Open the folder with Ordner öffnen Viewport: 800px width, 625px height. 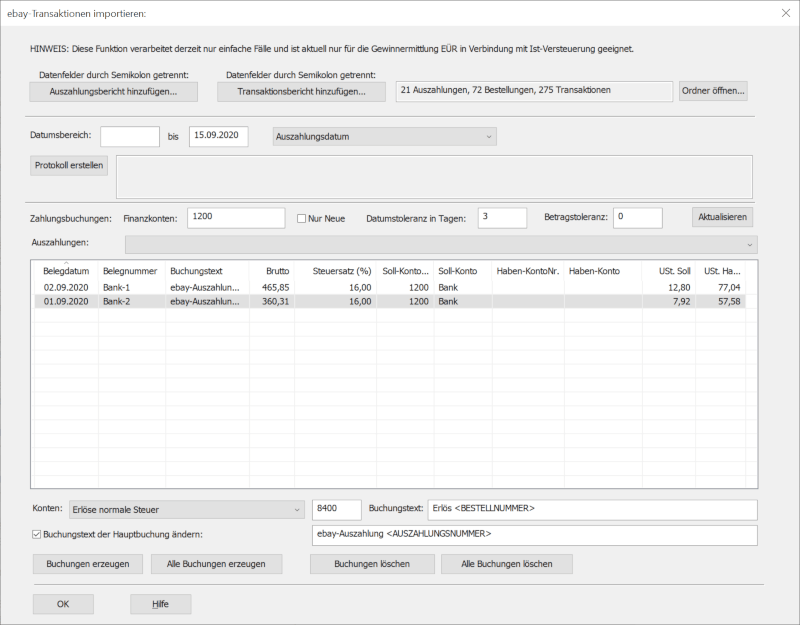(713, 91)
